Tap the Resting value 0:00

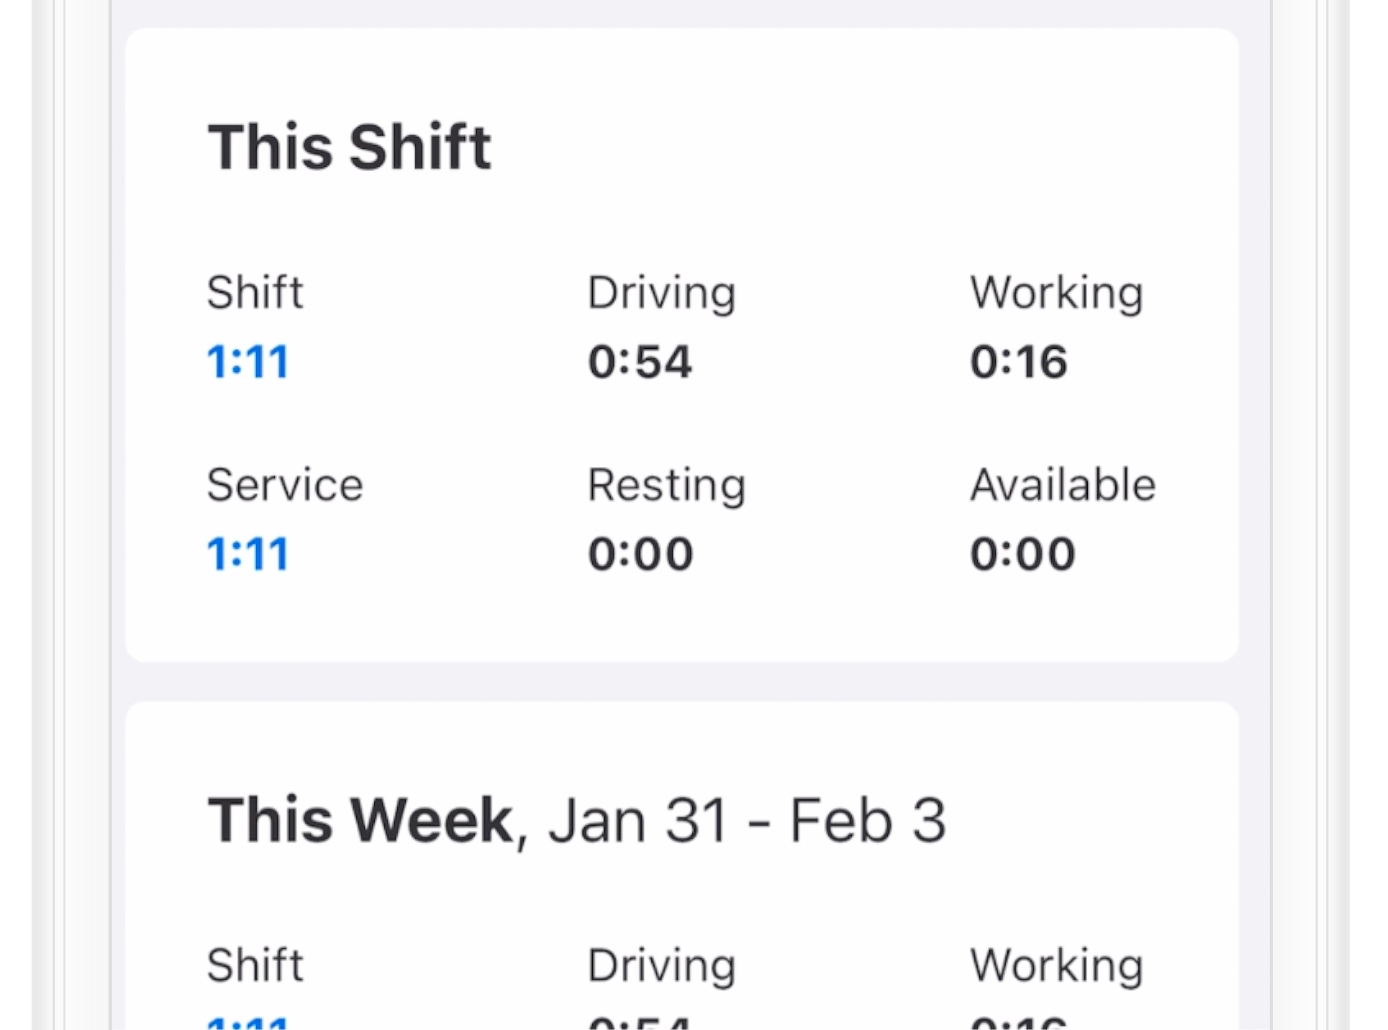[x=640, y=552]
